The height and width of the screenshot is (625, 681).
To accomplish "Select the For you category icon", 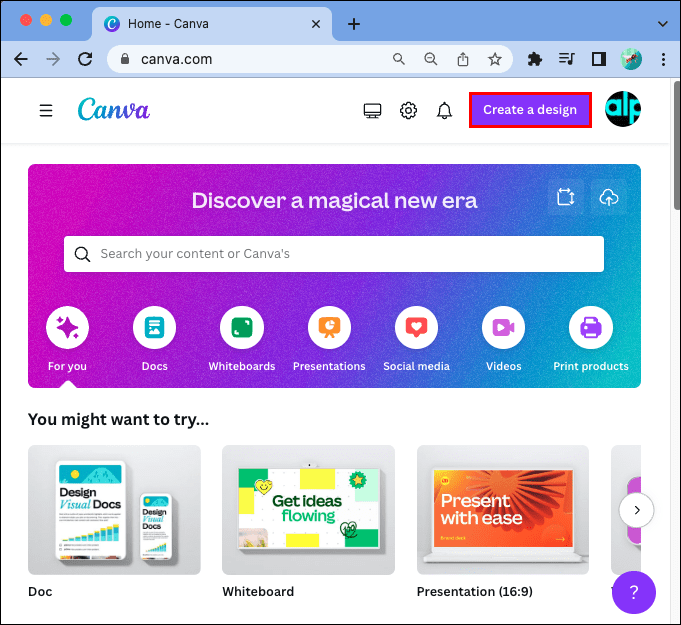I will [67, 327].
